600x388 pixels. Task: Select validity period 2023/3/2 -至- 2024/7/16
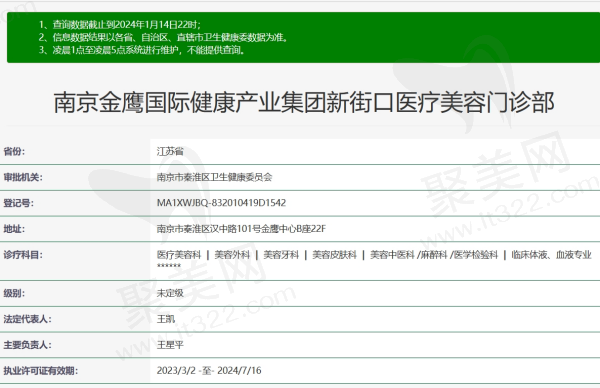pos(209,371)
